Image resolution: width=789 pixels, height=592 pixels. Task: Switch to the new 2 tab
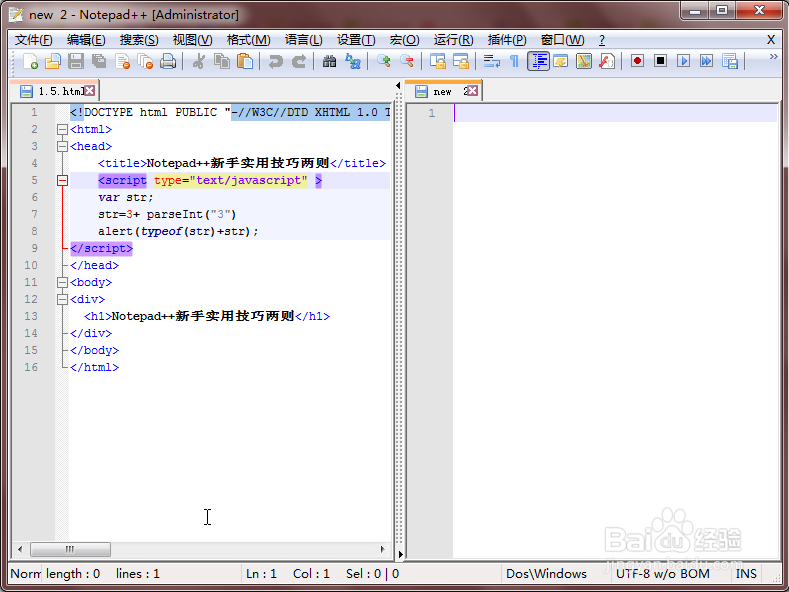click(x=441, y=91)
